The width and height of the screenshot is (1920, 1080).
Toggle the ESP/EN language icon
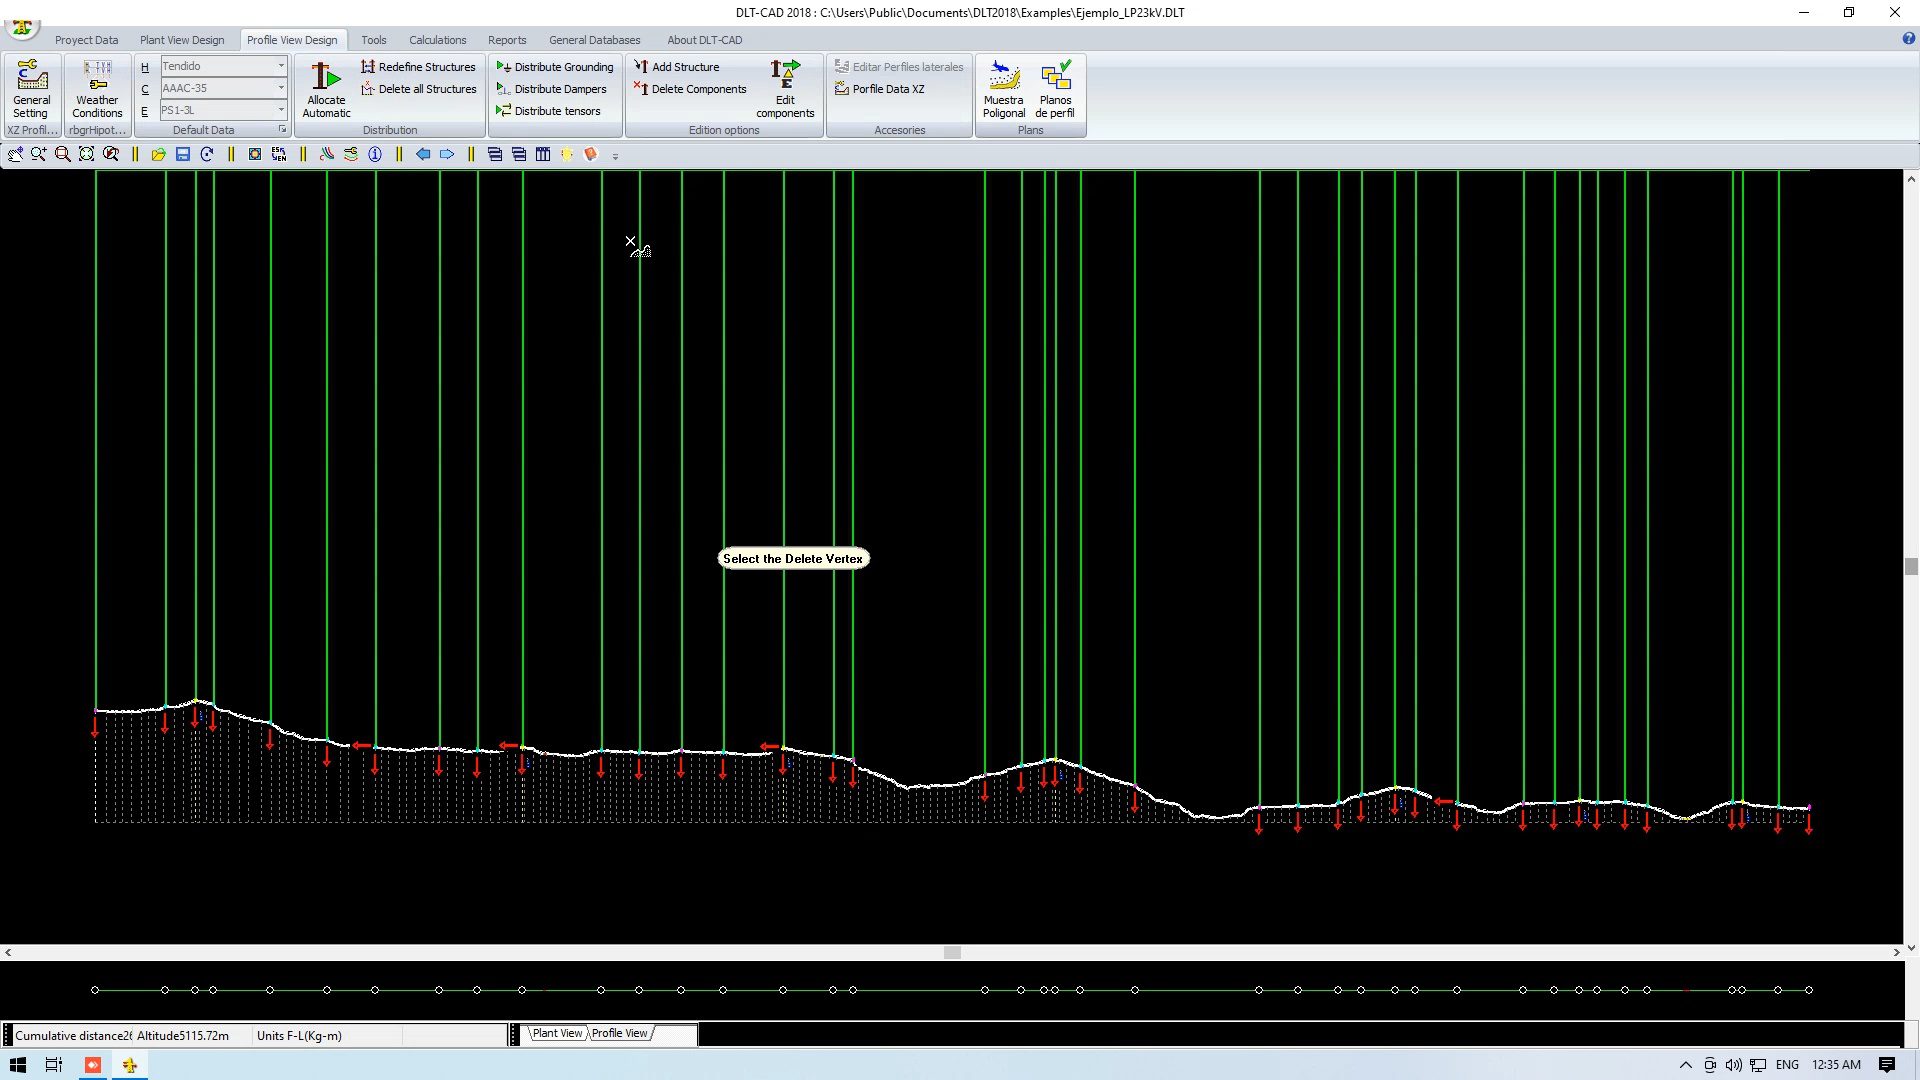tap(279, 154)
